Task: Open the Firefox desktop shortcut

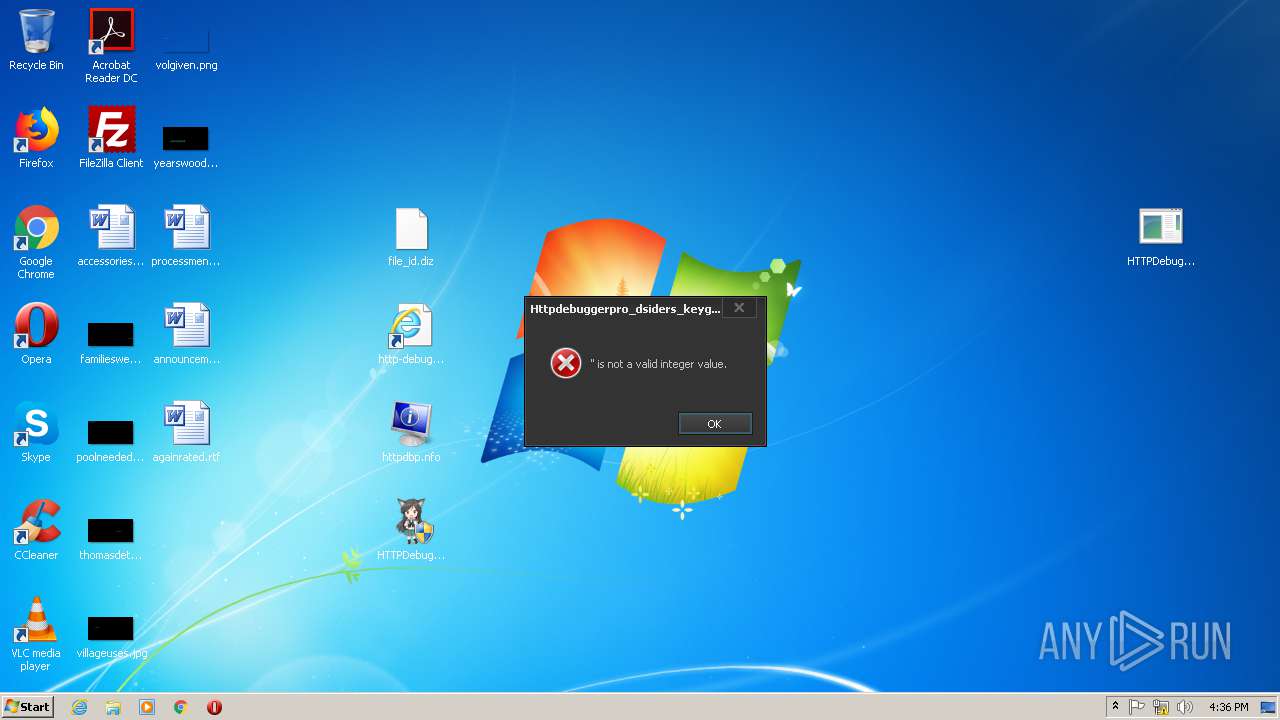Action: [36, 138]
